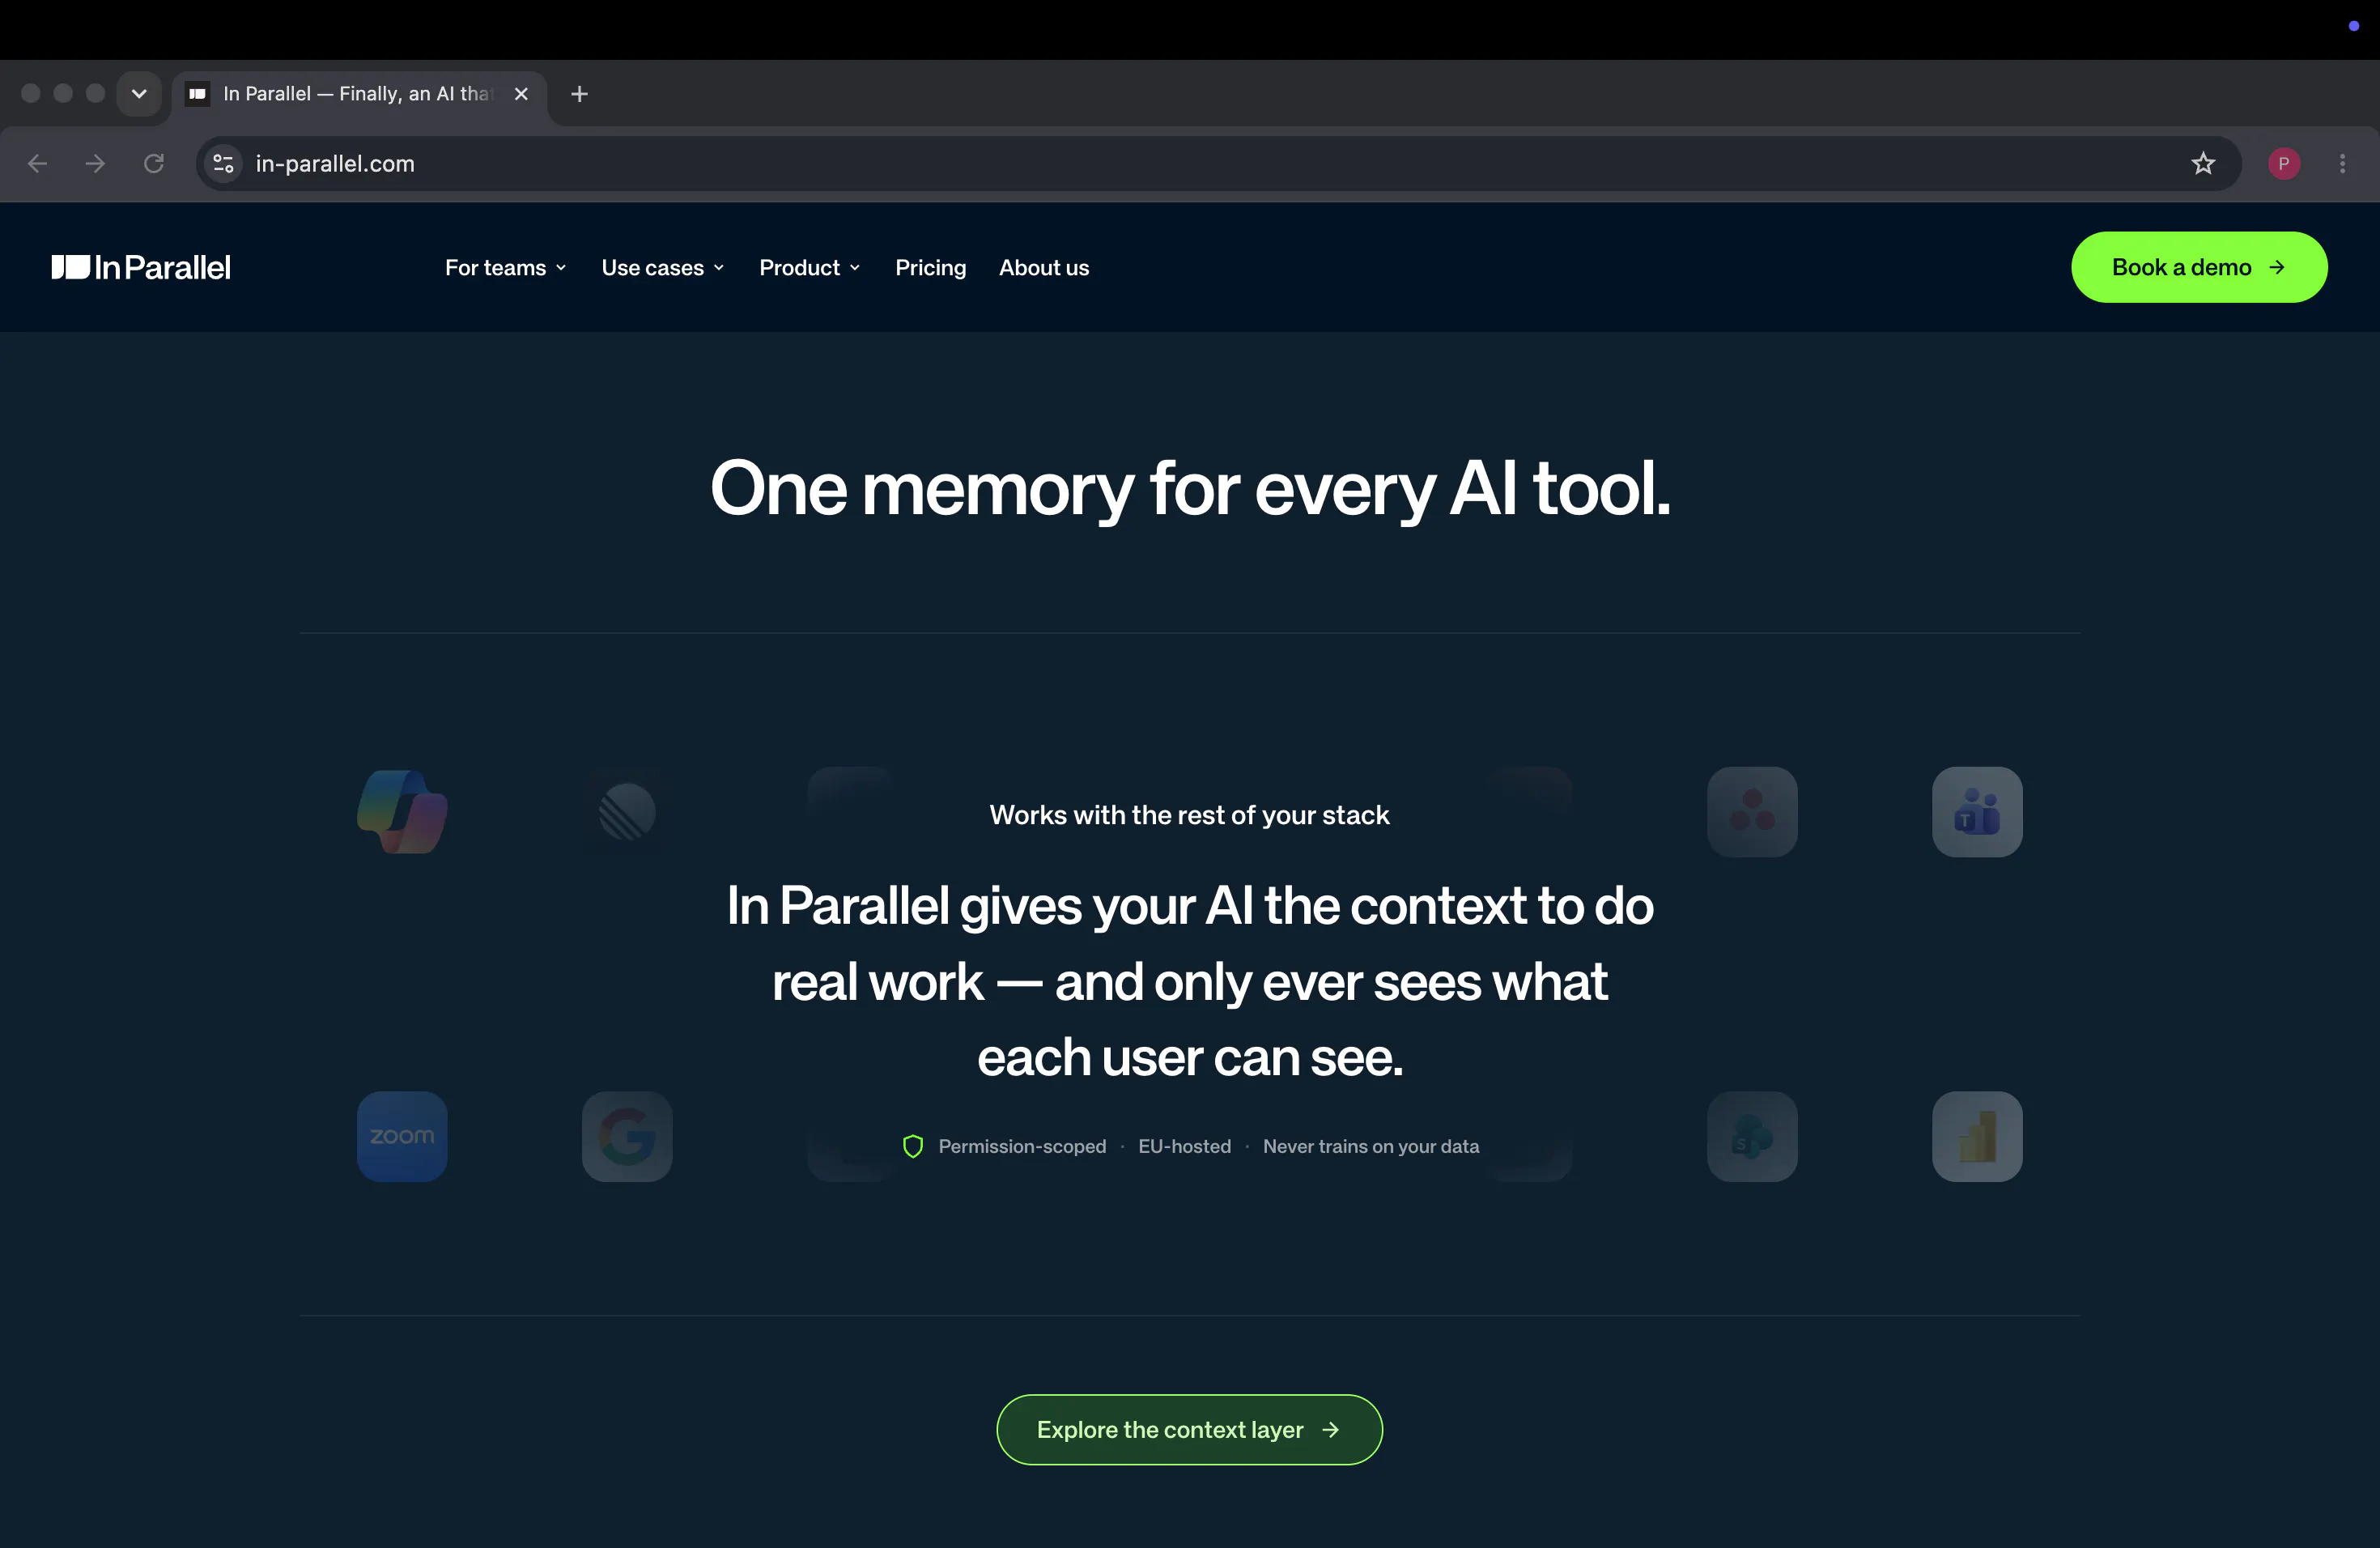2380x1548 pixels.
Task: Select the In Parallel browser tab
Action: tap(358, 94)
